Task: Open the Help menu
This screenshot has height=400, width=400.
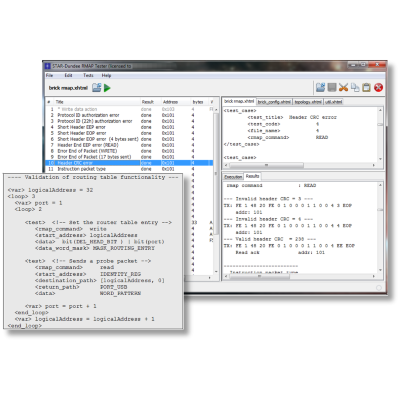Action: (x=106, y=75)
